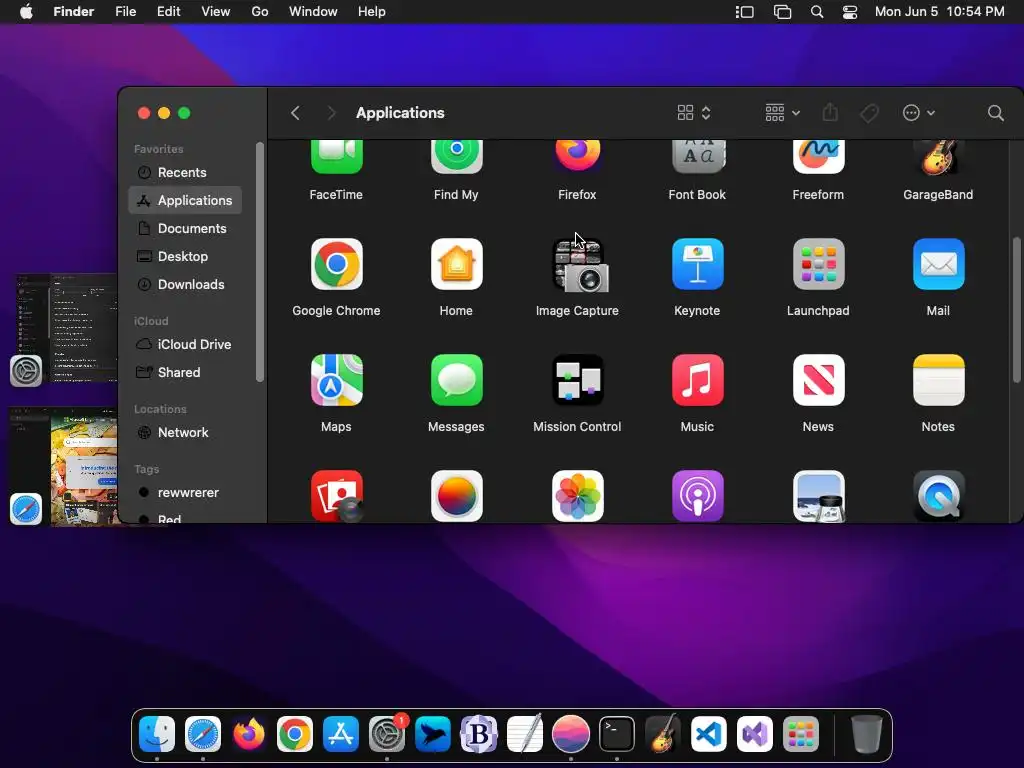Click the QuickTime Player app icon
Viewport: 1024px width, 768px height.
938,496
